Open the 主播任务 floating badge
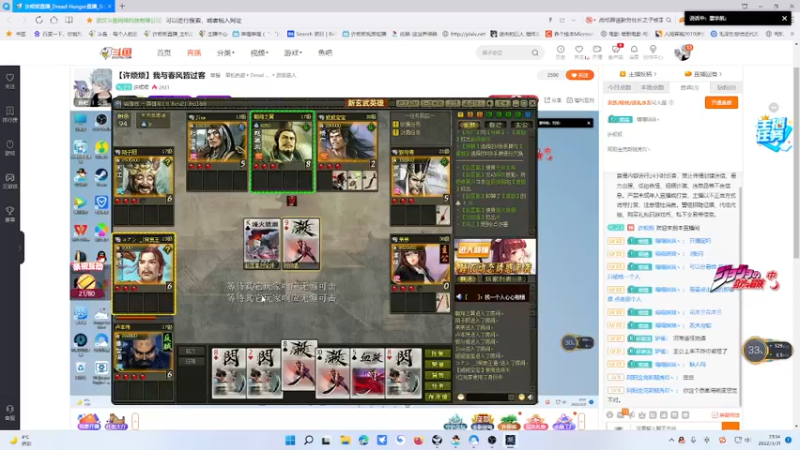800x450 pixels. 773,133
